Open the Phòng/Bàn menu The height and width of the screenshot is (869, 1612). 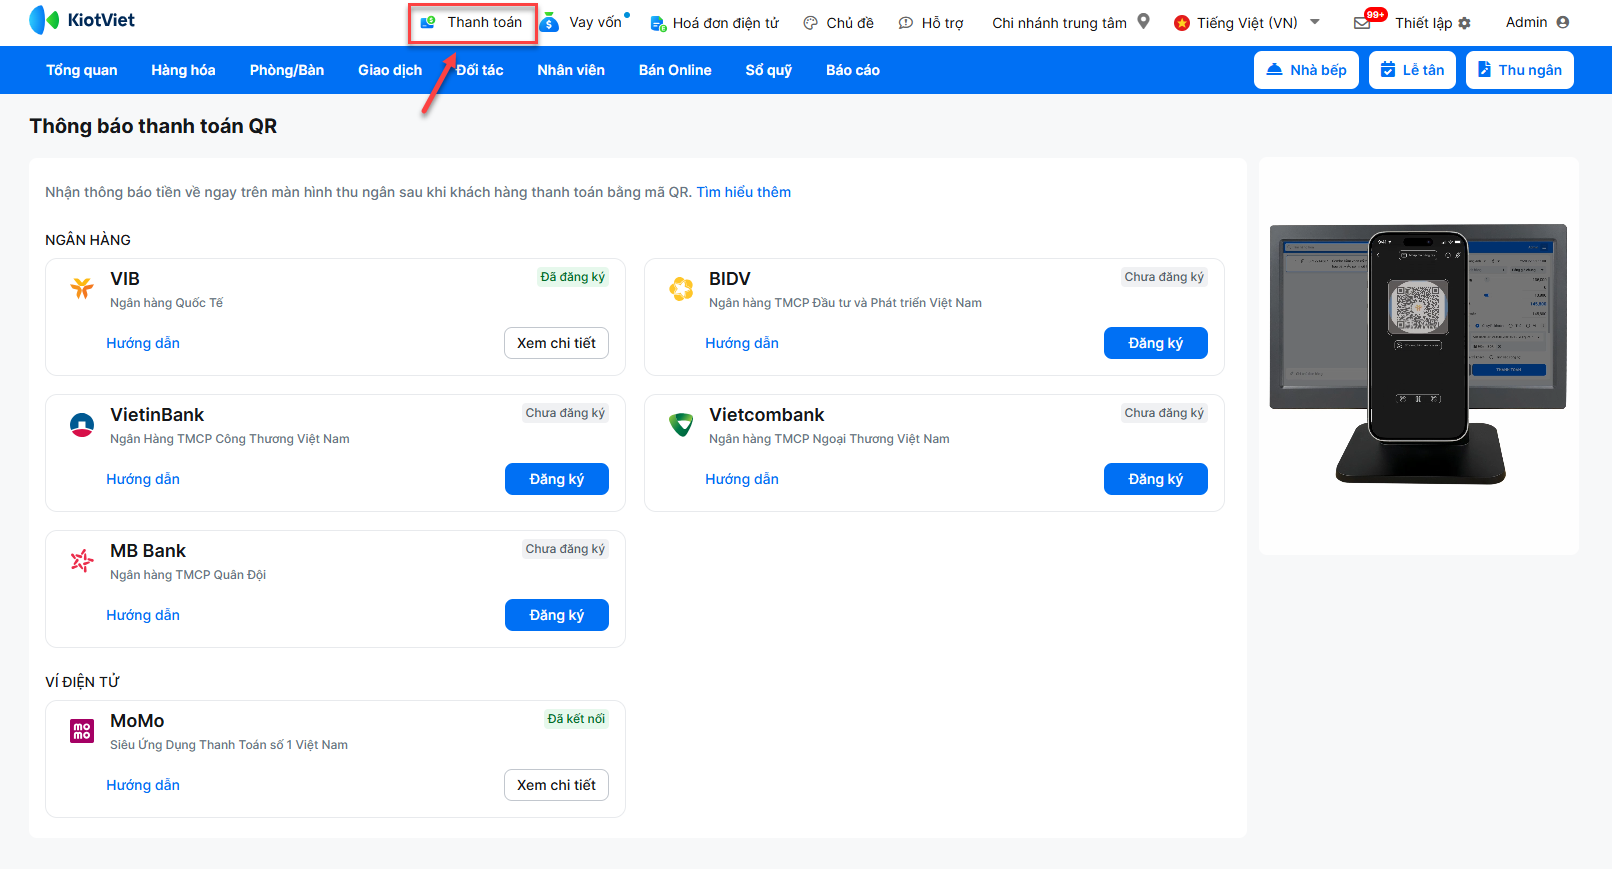[287, 70]
